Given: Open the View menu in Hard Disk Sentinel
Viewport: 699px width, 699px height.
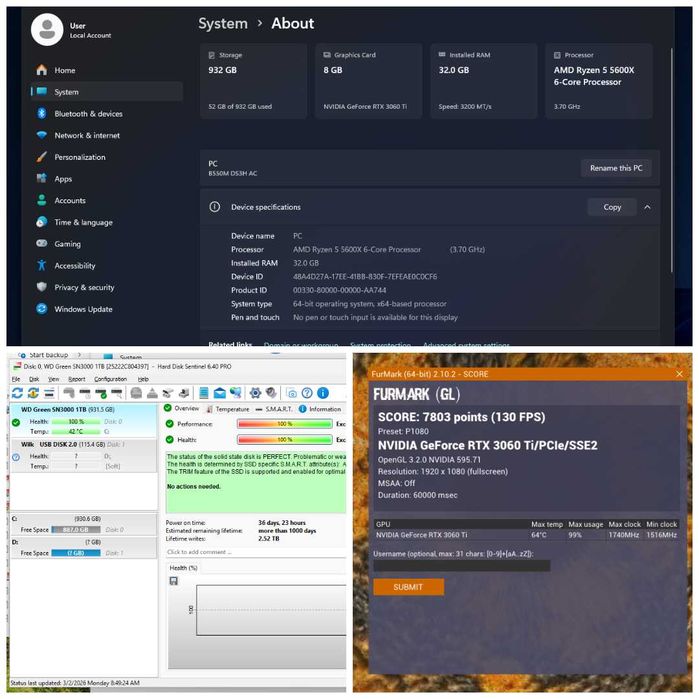Looking at the screenshot, I should (x=53, y=379).
